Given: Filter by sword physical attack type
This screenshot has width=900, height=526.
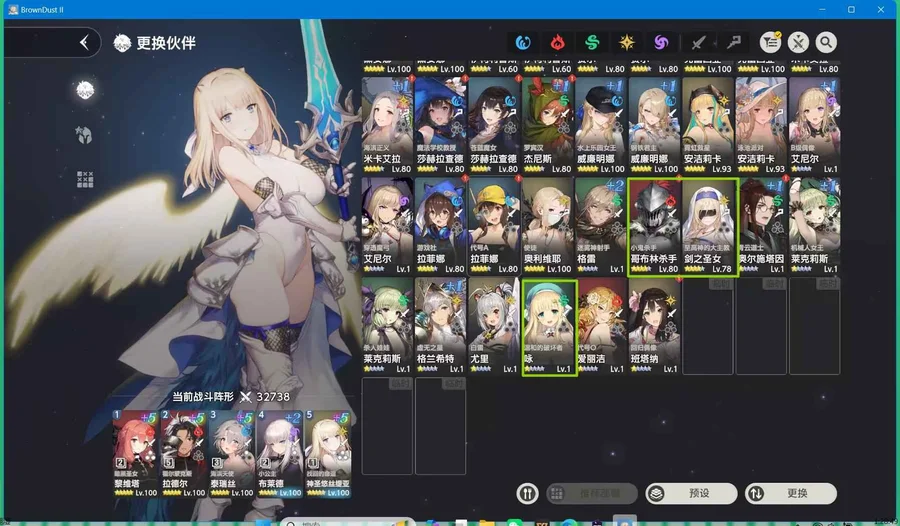Looking at the screenshot, I should point(700,42).
